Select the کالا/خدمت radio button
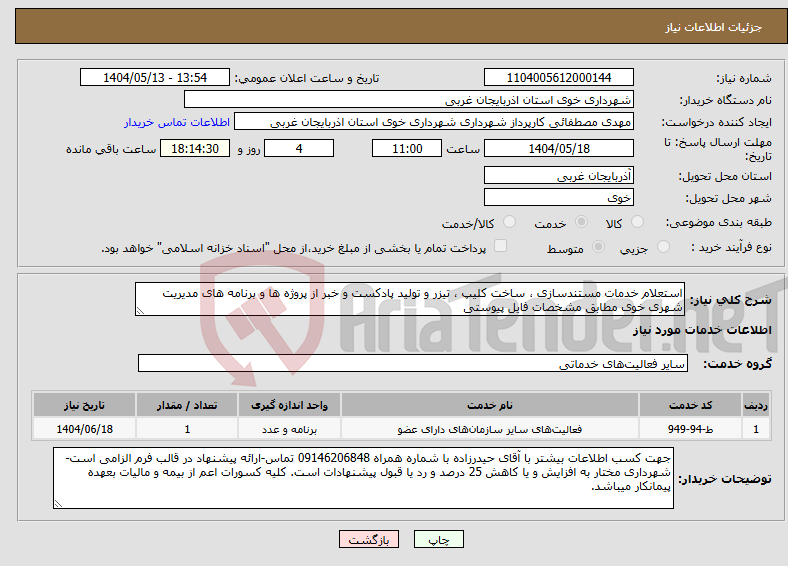The image size is (788, 566). [510, 222]
